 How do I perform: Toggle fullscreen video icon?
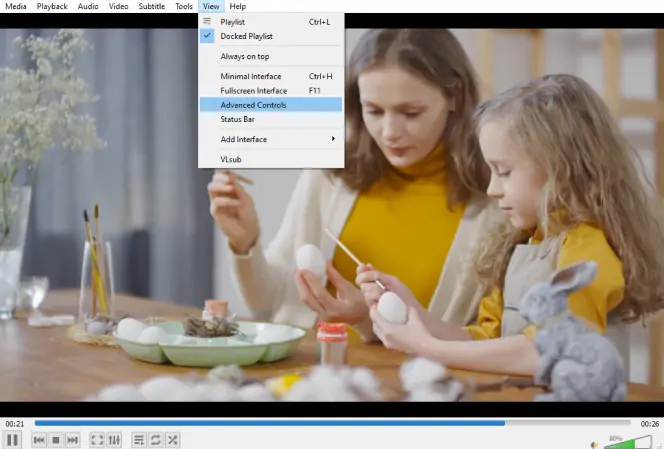pos(97,440)
